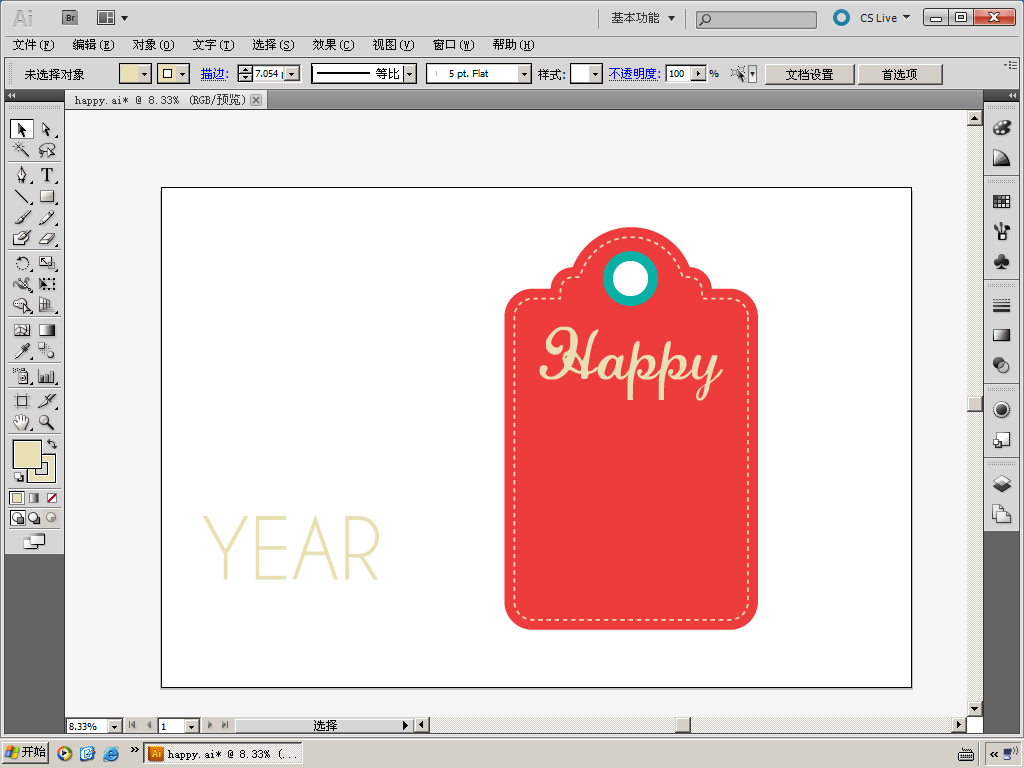Switch to Draw Behind mode
This screenshot has width=1024, height=768.
click(x=34, y=518)
